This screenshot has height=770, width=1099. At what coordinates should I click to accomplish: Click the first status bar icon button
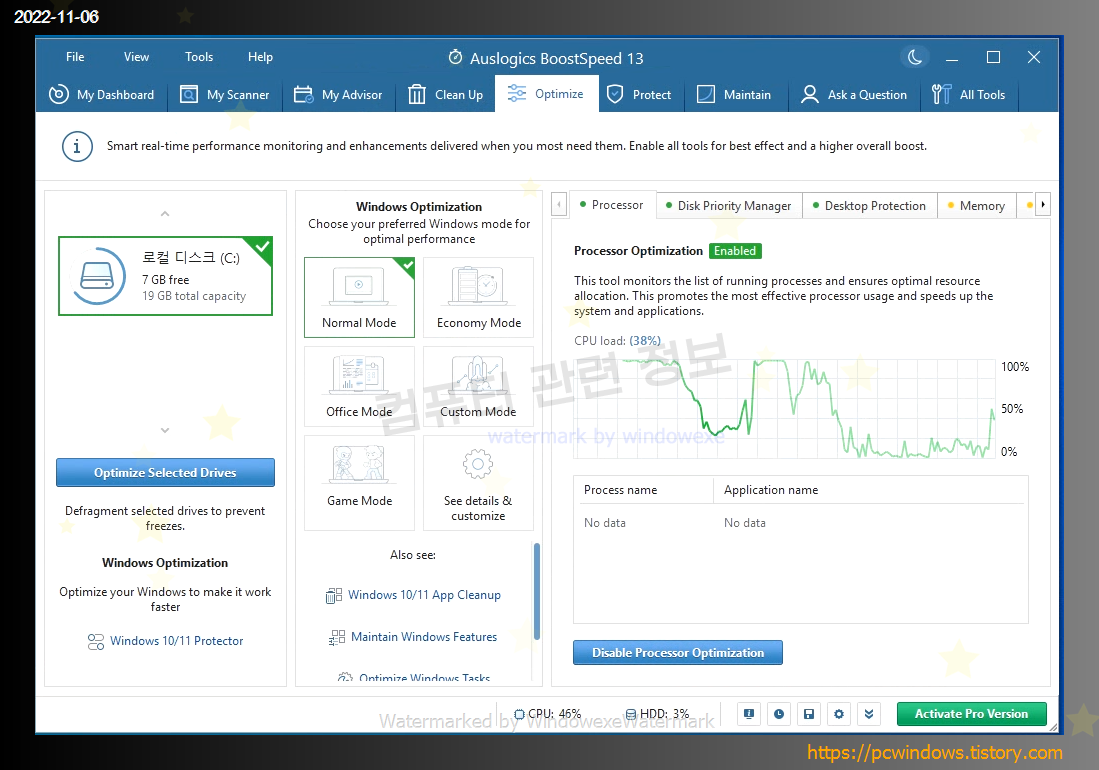pos(749,714)
